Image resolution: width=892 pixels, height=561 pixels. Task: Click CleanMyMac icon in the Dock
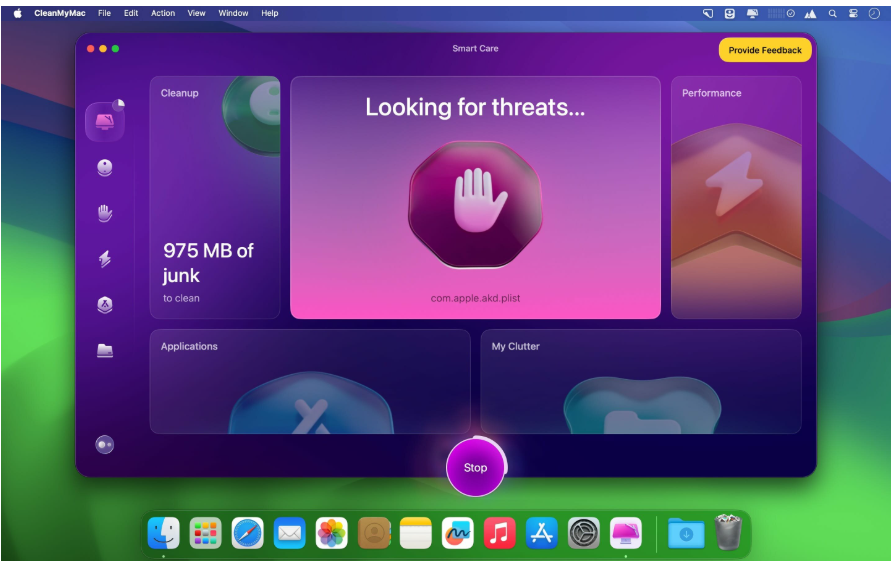click(x=626, y=533)
